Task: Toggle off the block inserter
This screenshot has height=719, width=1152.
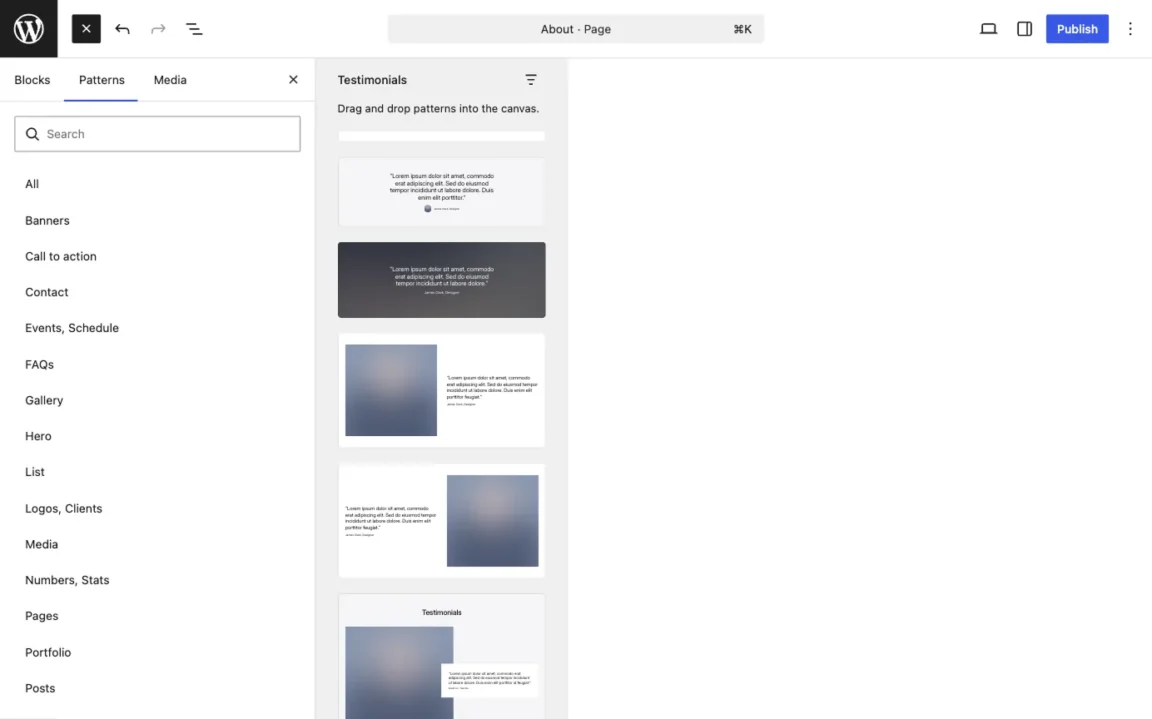Action: [85, 28]
